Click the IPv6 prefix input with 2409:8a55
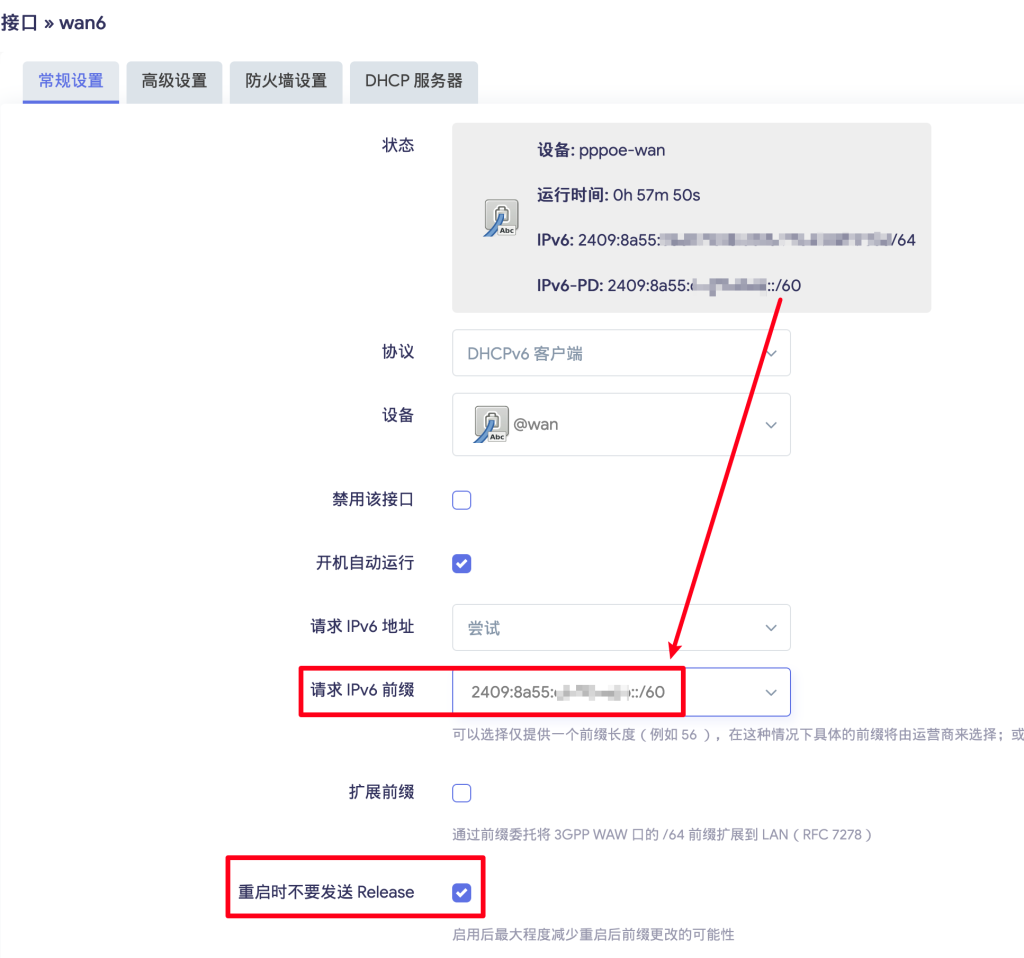The image size is (1024, 958). (x=621, y=692)
